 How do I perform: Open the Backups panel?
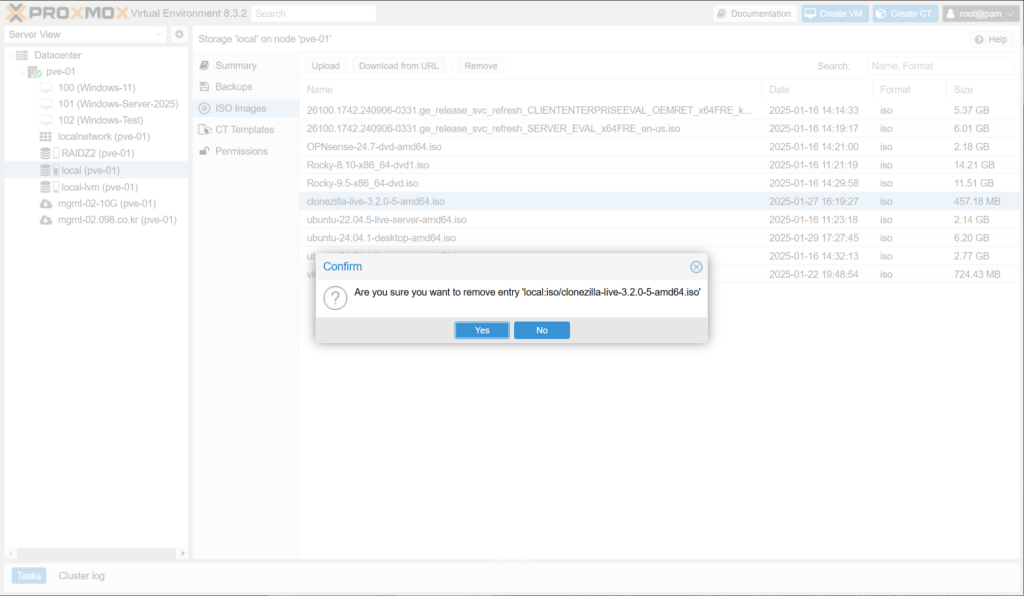click(234, 87)
